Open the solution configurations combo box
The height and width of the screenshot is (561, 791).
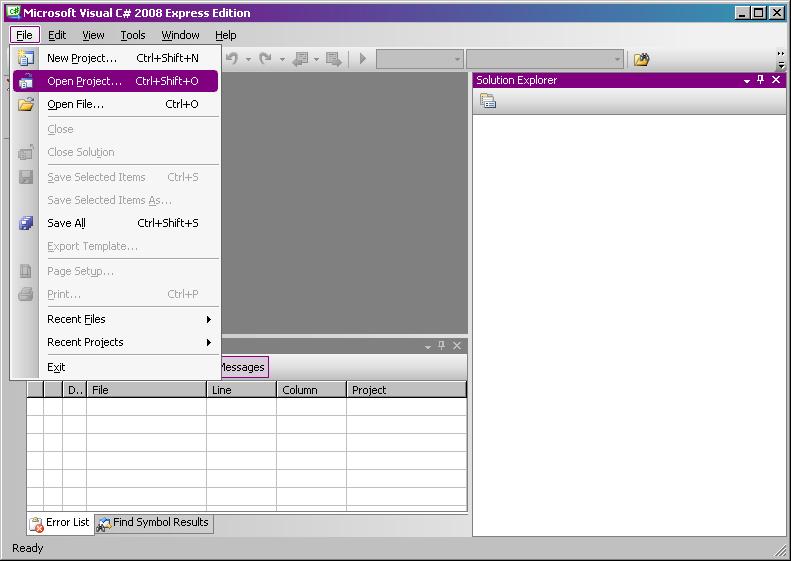(x=420, y=59)
